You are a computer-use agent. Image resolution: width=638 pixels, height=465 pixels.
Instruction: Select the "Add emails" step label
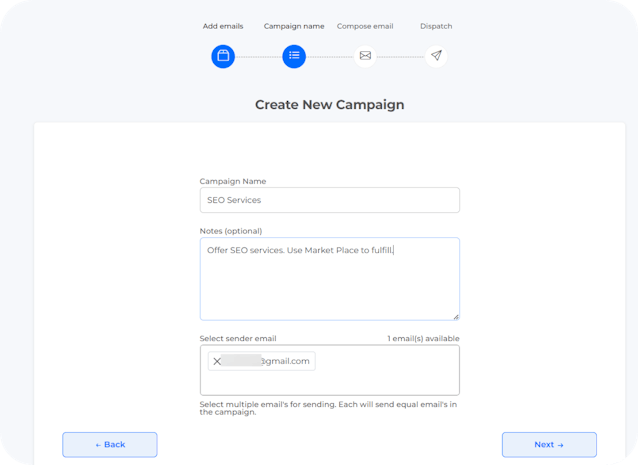(x=223, y=26)
